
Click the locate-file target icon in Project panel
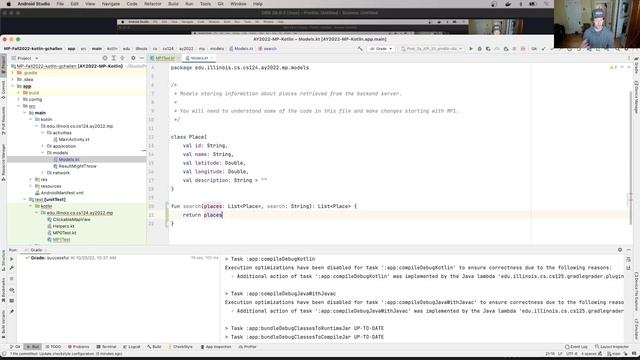(x=105, y=58)
